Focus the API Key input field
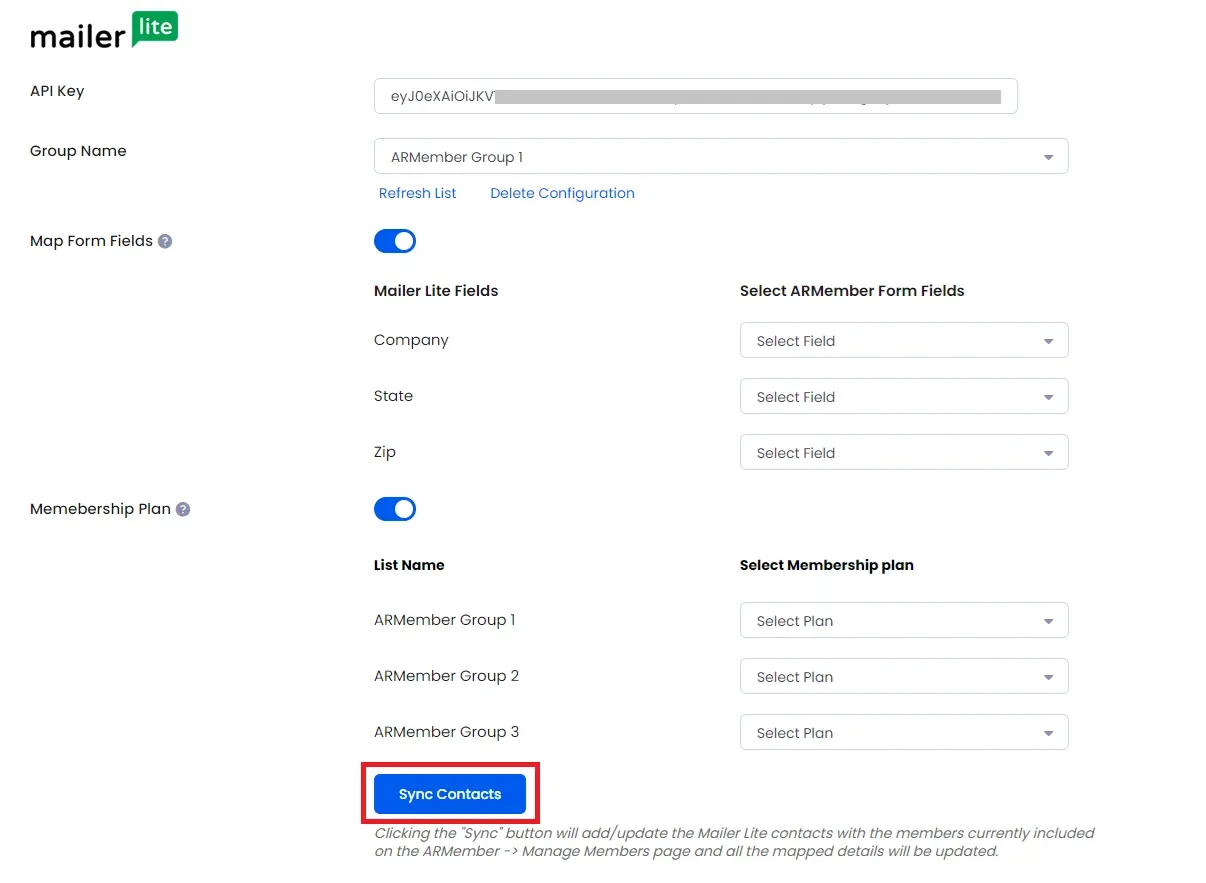This screenshot has height=883, width=1206. (x=696, y=96)
